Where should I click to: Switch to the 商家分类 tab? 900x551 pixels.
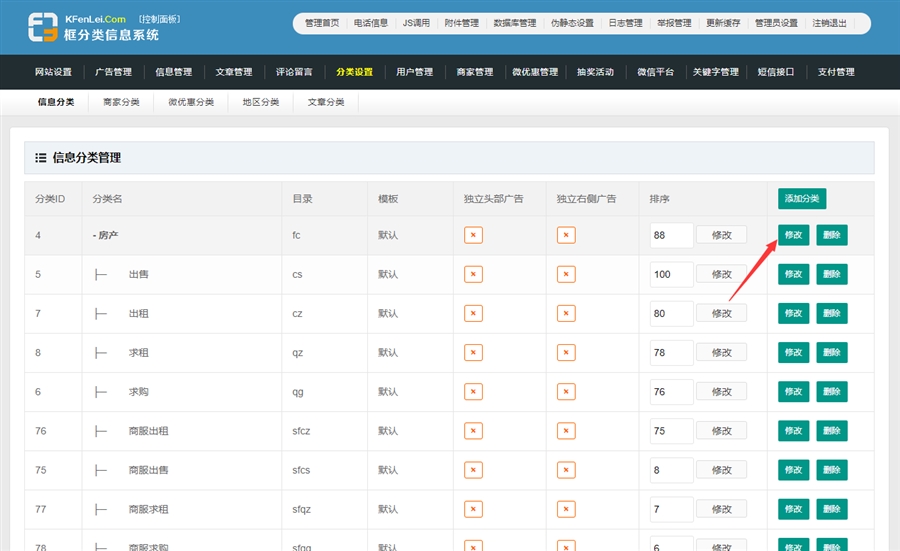coord(121,102)
